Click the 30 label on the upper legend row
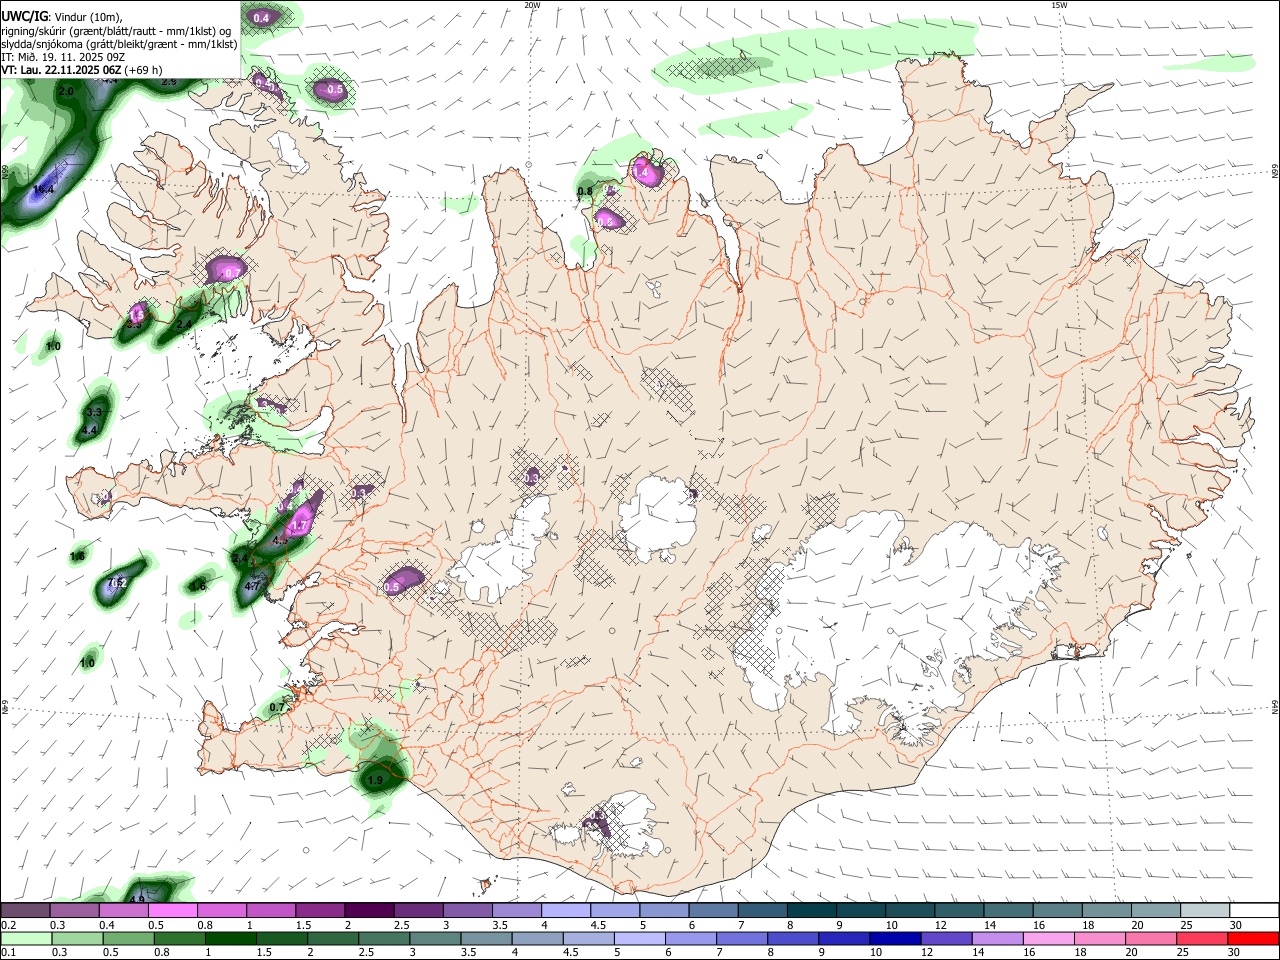 [1236, 925]
